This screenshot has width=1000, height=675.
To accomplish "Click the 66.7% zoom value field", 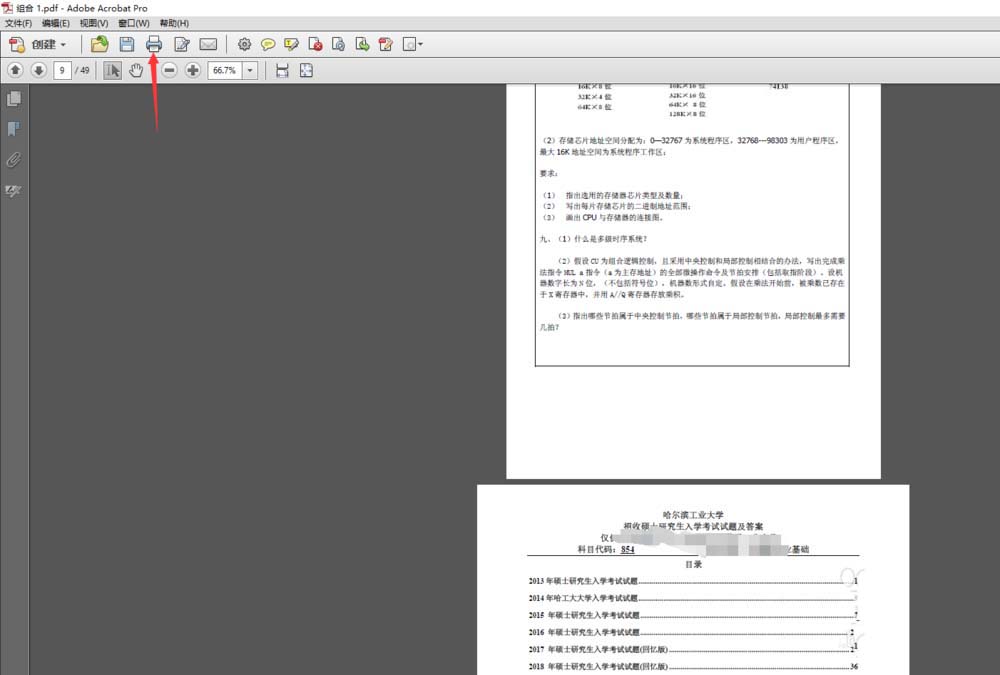I will pos(224,70).
